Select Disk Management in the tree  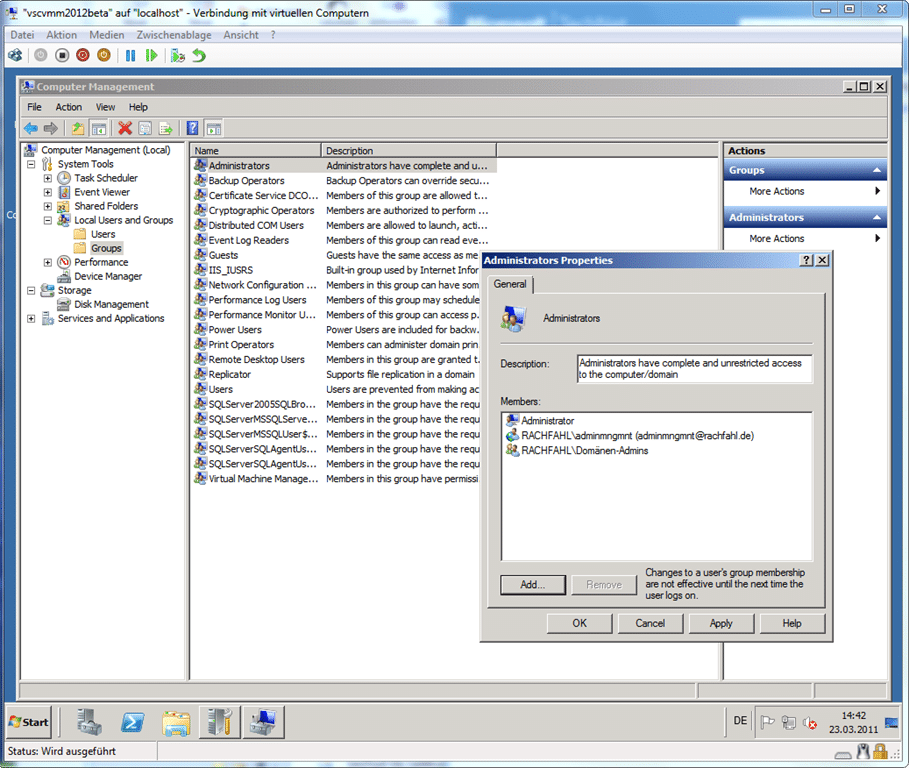click(111, 304)
